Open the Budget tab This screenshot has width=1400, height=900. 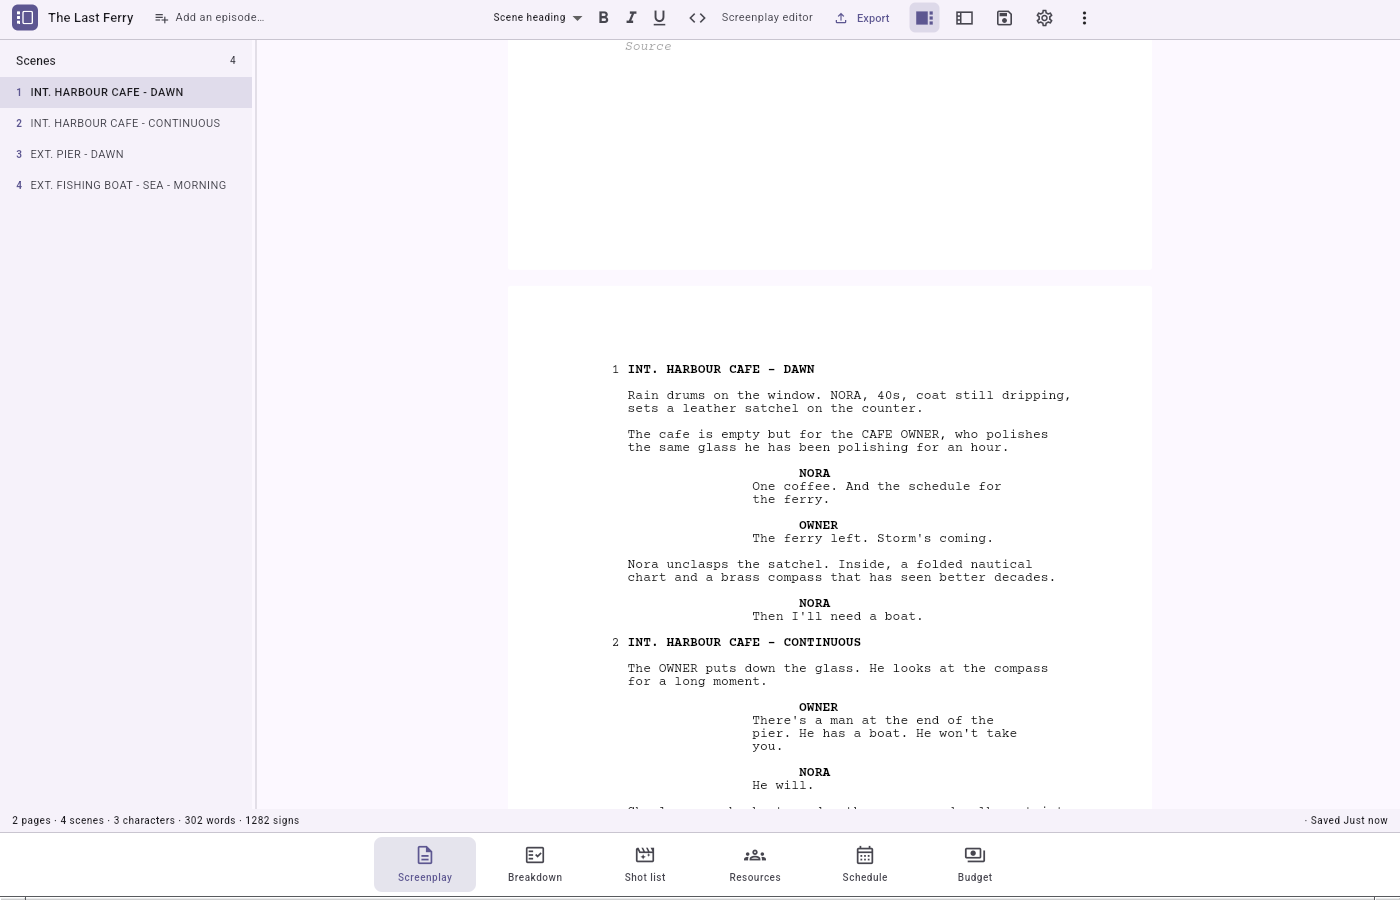[x=975, y=864]
